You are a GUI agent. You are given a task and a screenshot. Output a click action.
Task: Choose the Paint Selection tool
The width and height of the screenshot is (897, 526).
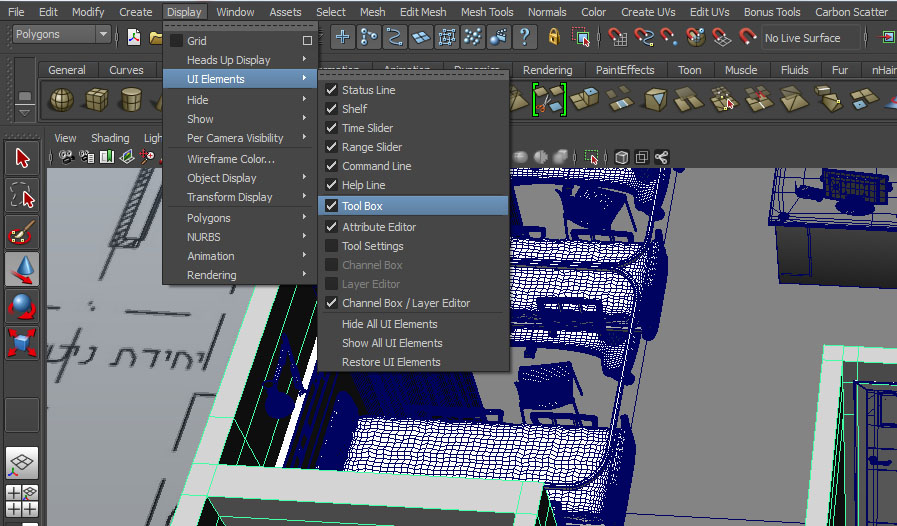(22, 232)
